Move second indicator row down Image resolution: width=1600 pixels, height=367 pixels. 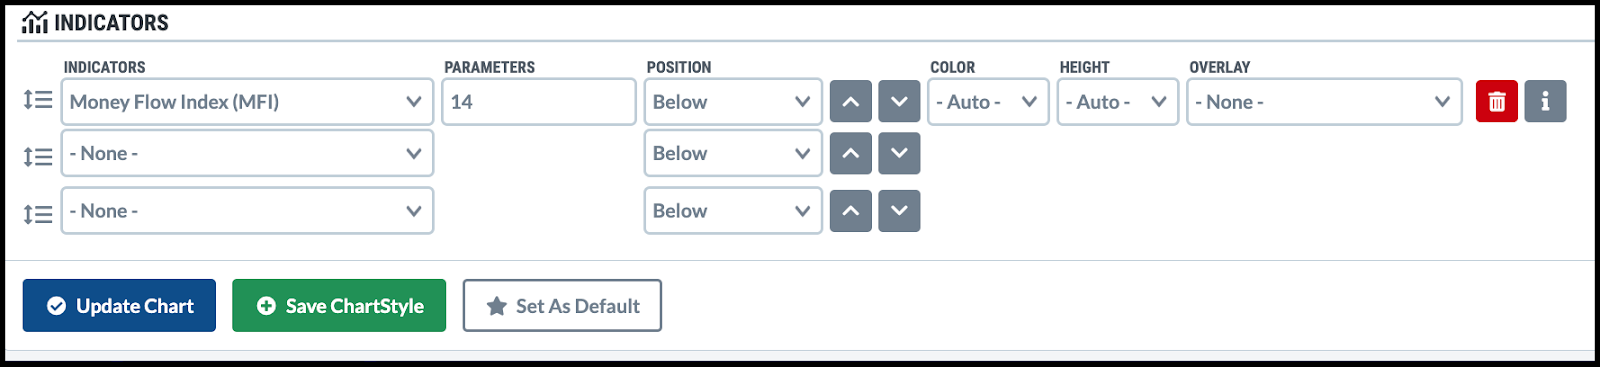[899, 153]
